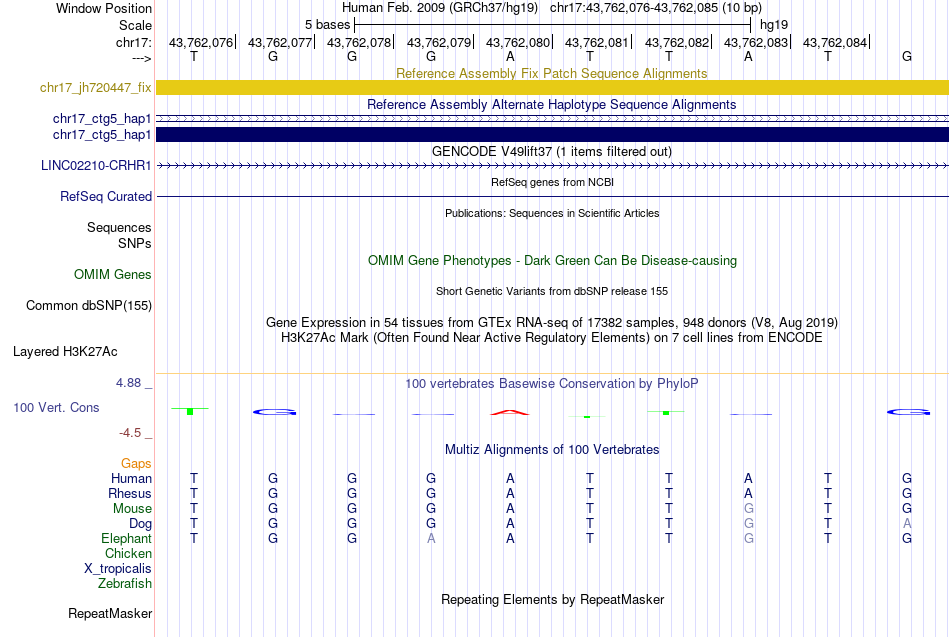This screenshot has width=950, height=637.
Task: Open the Layered H3K27Ac track label
Action: pyautogui.click(x=65, y=352)
